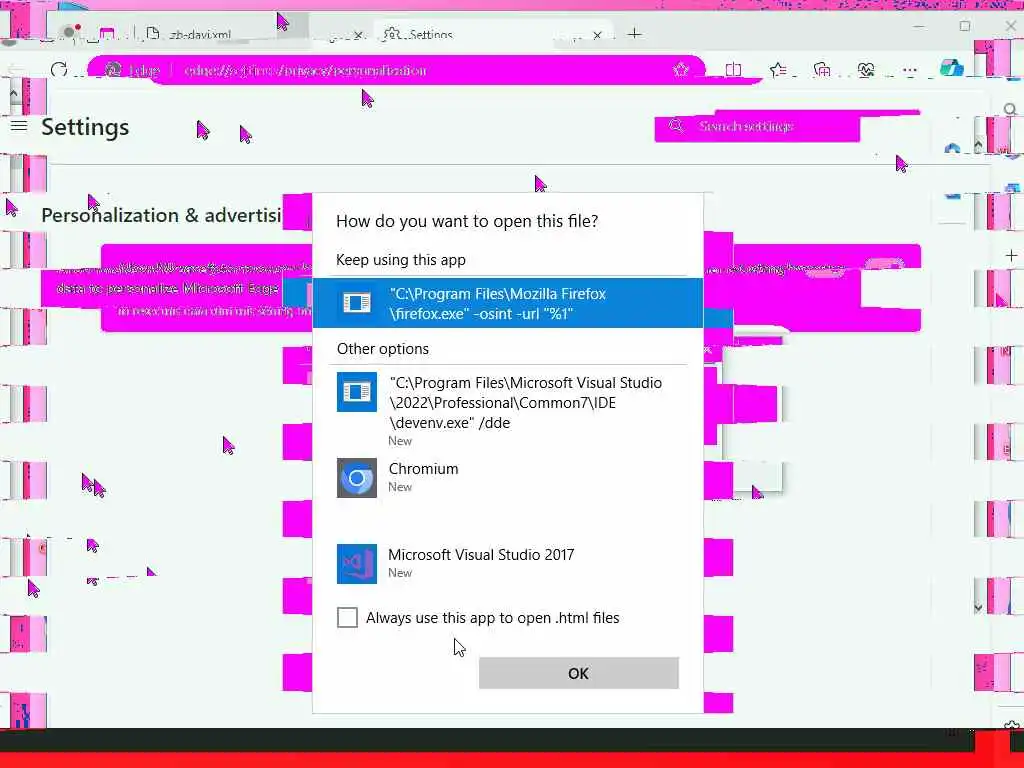Click the Visual Studio 2017 icon
1024x768 pixels.
pos(357,564)
